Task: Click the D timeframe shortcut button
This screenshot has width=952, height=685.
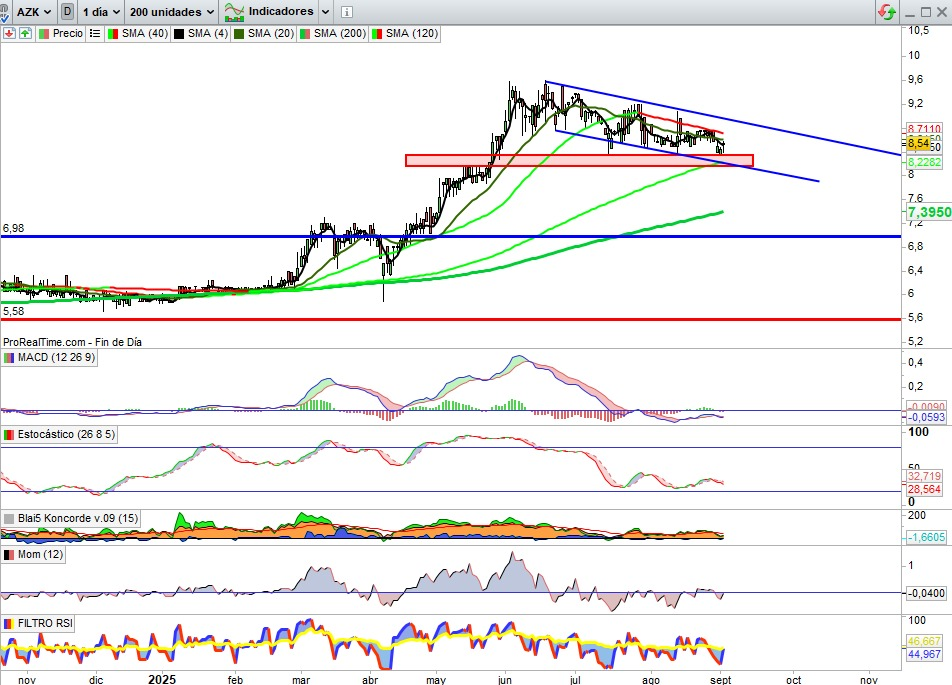Action: [x=67, y=12]
